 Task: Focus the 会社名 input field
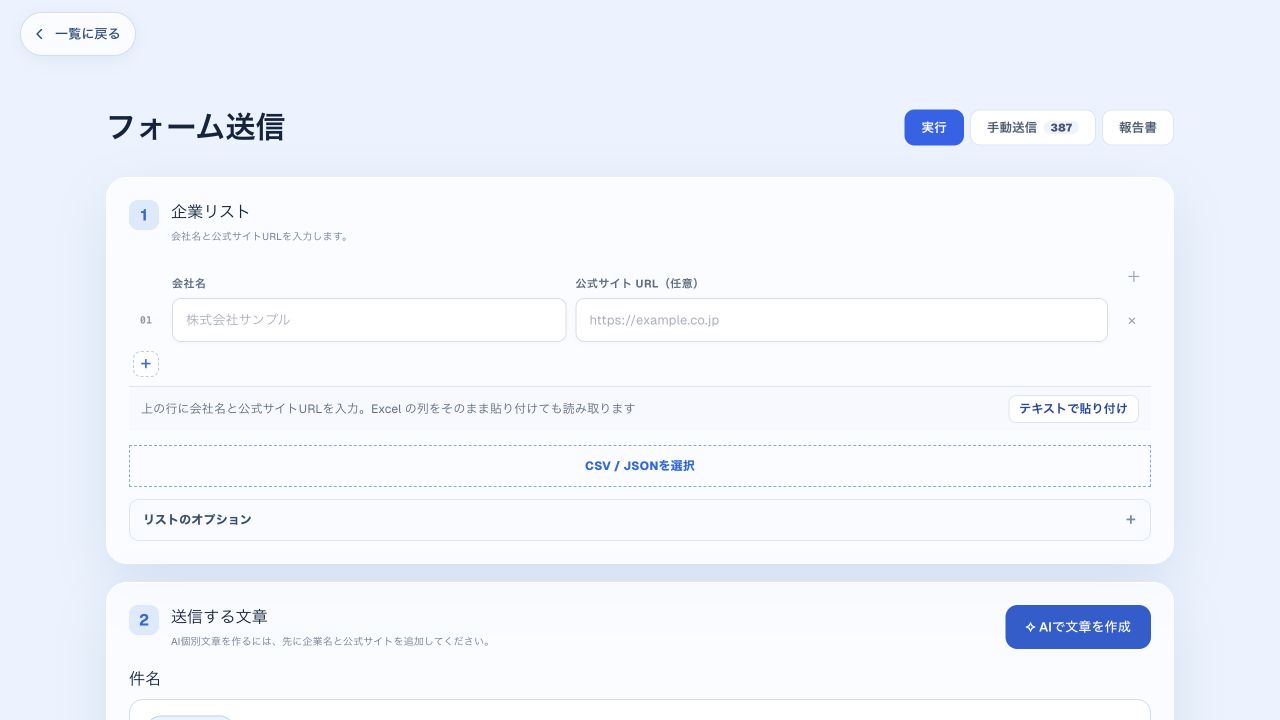[369, 320]
